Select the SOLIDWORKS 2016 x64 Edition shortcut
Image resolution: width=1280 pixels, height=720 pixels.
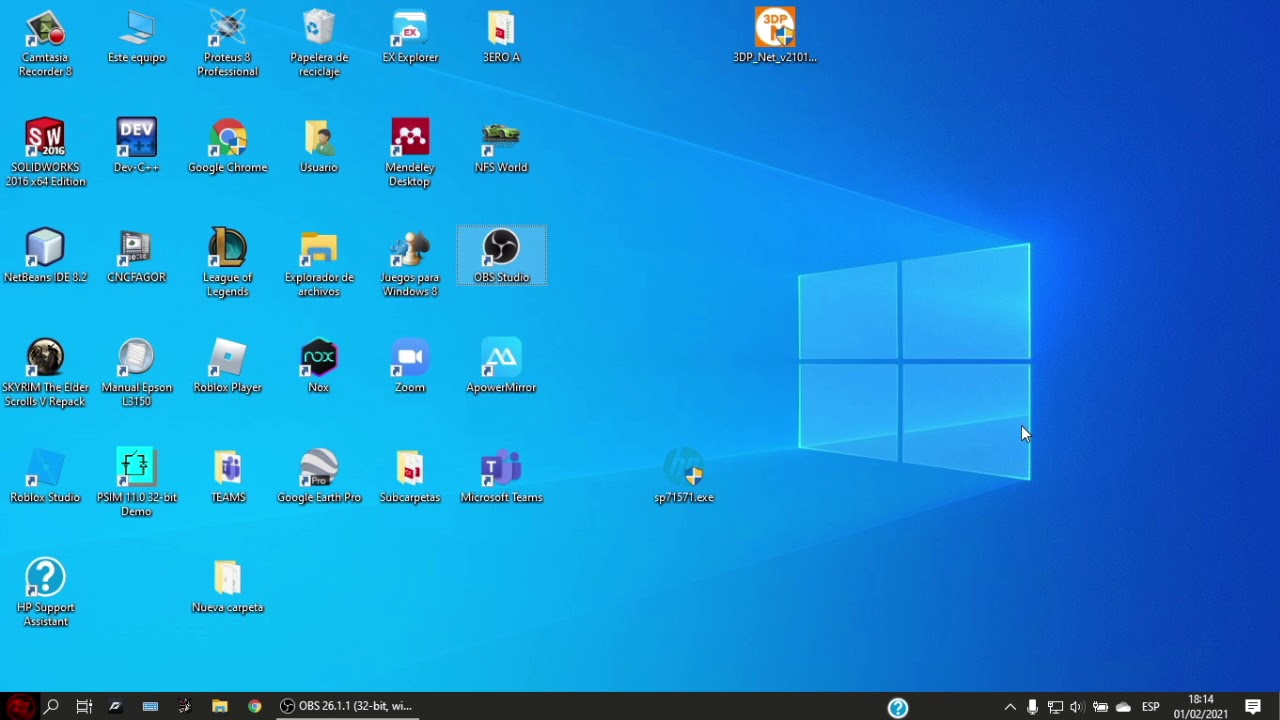45,154
